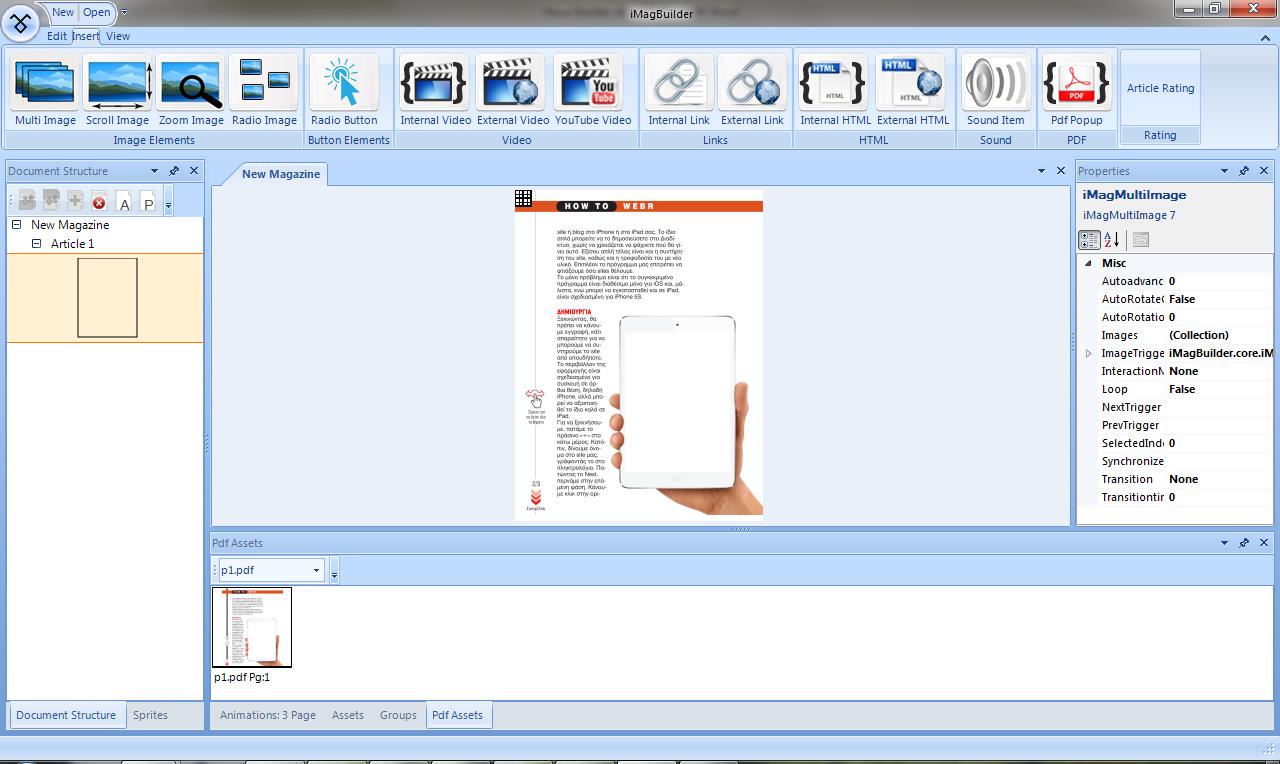The image size is (1280, 764).
Task: Select the Article 1 tree item
Action: click(73, 243)
